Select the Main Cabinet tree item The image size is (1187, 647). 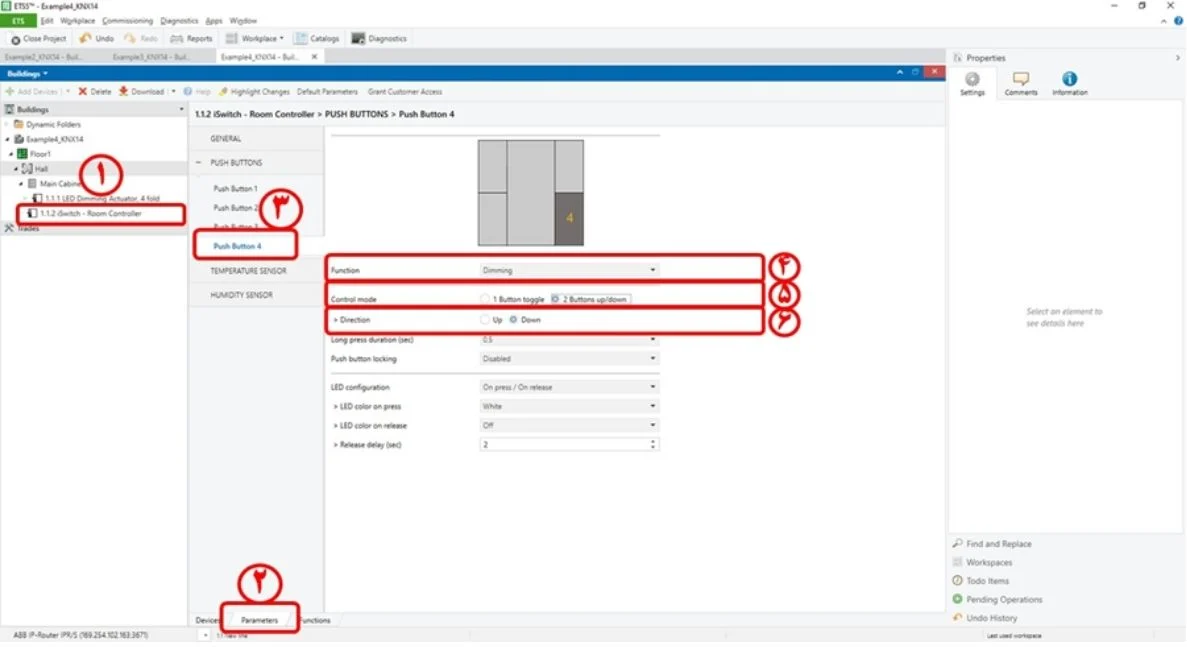coord(60,184)
